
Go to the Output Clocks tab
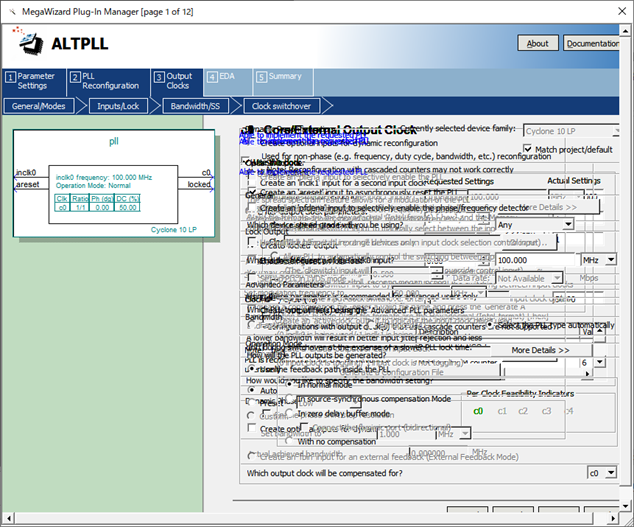[174, 81]
